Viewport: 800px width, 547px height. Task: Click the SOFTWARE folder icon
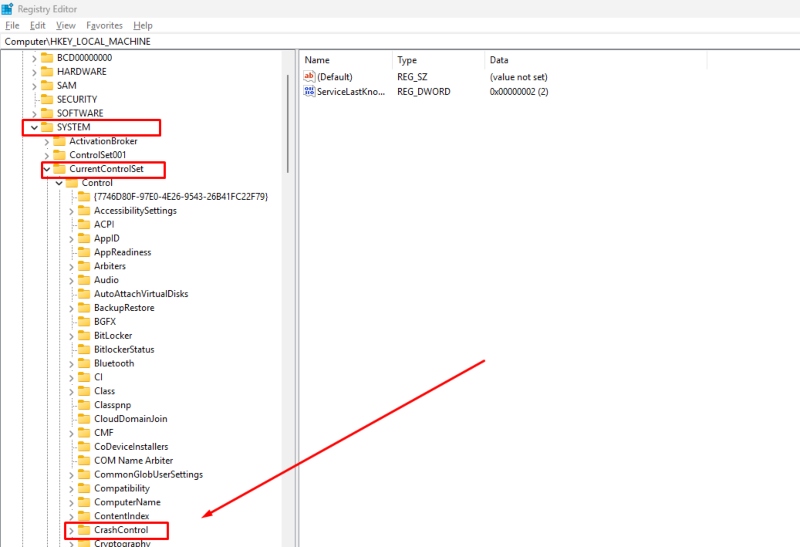tap(47, 113)
